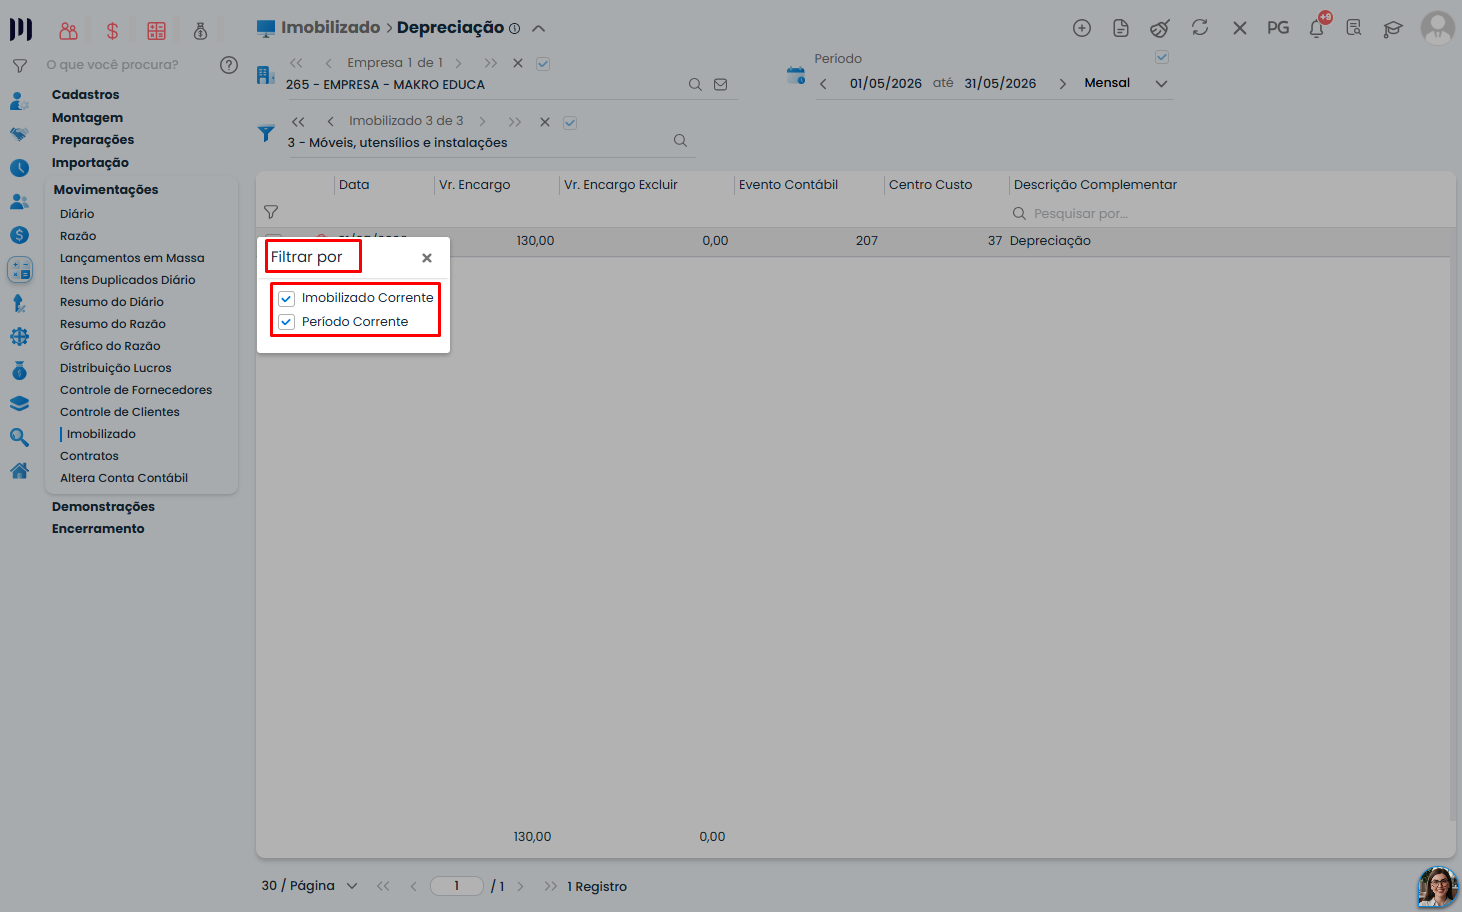Go to previous Imobilizado record
This screenshot has height=912, width=1462.
330,122
